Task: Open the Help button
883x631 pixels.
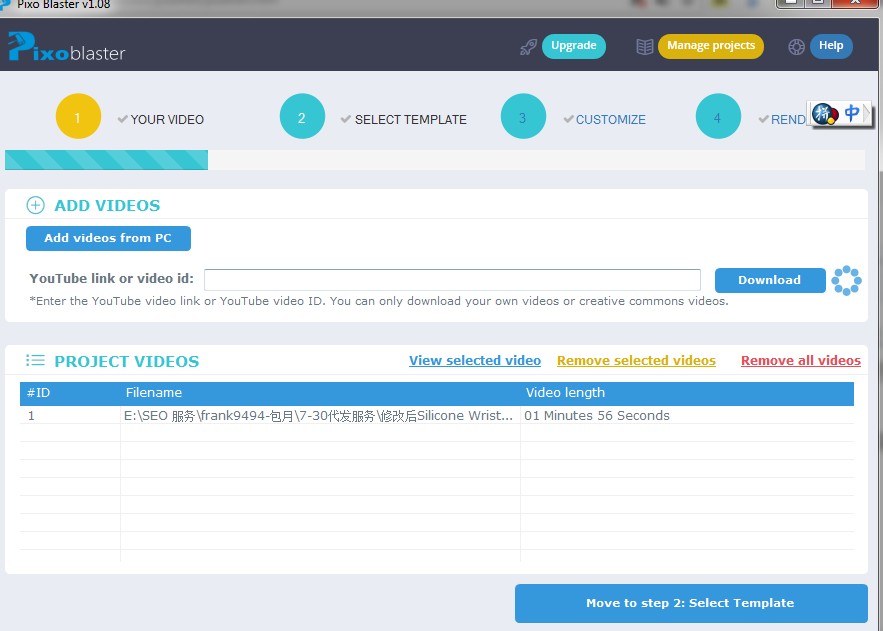Action: click(x=831, y=46)
